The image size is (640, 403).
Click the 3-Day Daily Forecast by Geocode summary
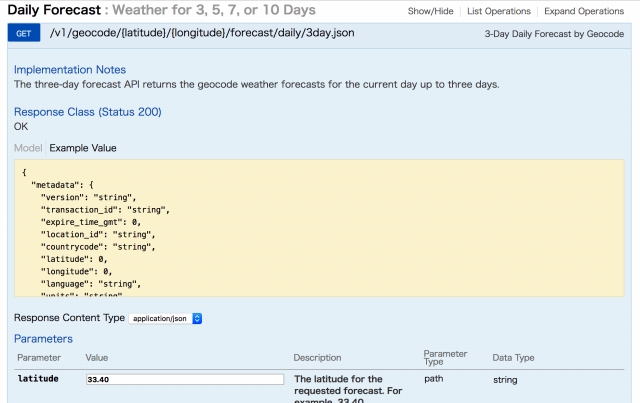click(x=552, y=35)
